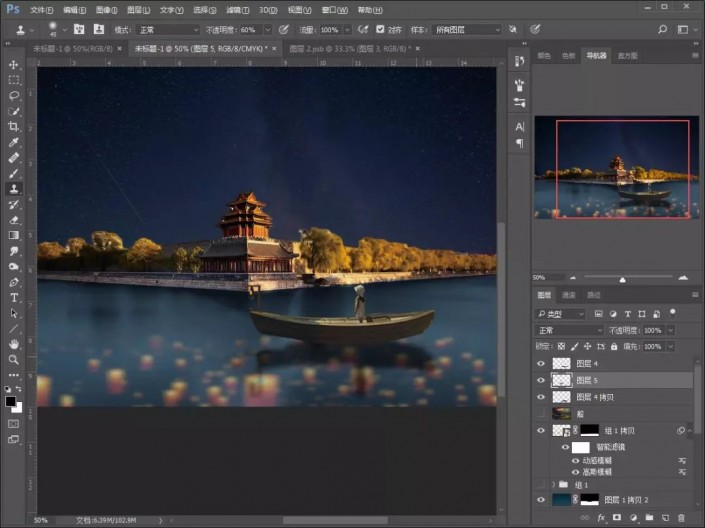
Task: Switch to the 直方图 histogram tab
Action: (x=628, y=56)
